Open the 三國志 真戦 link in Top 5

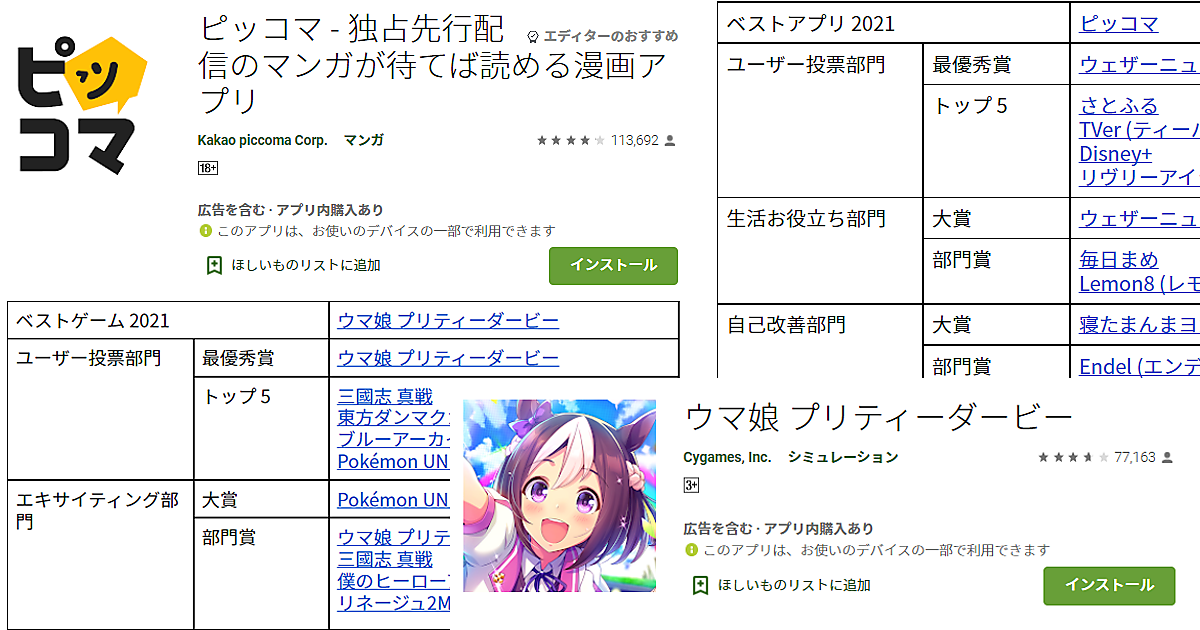[x=385, y=396]
